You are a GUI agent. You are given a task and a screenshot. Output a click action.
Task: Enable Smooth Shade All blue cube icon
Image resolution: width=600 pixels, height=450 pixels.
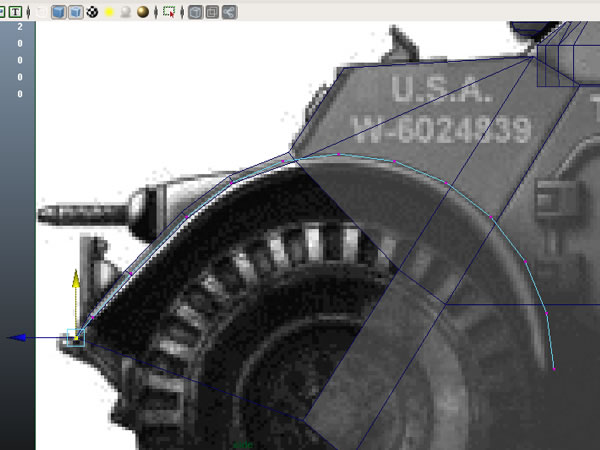click(x=59, y=12)
